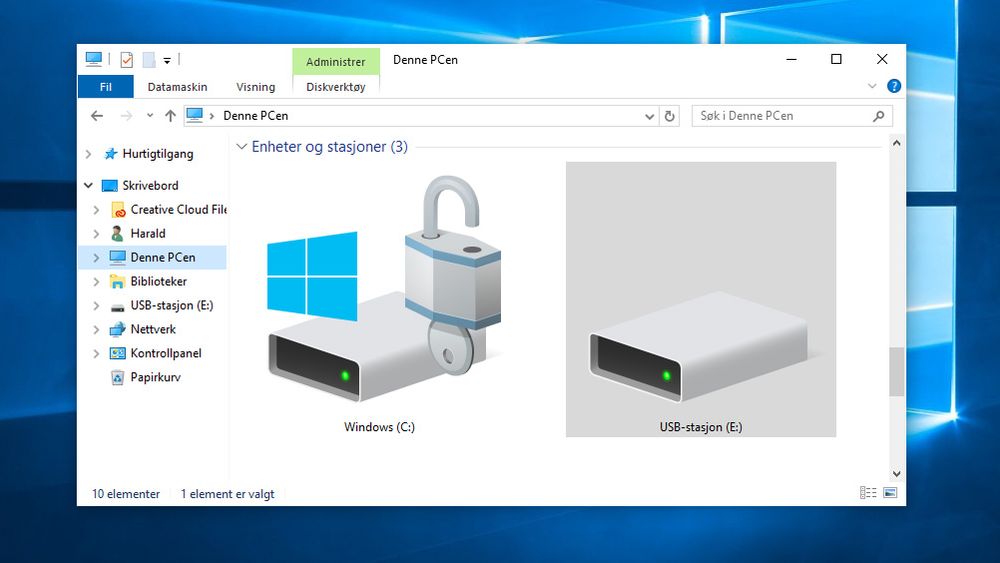
Task: Select Denne PCen in the navigation tree
Action: tap(163, 257)
